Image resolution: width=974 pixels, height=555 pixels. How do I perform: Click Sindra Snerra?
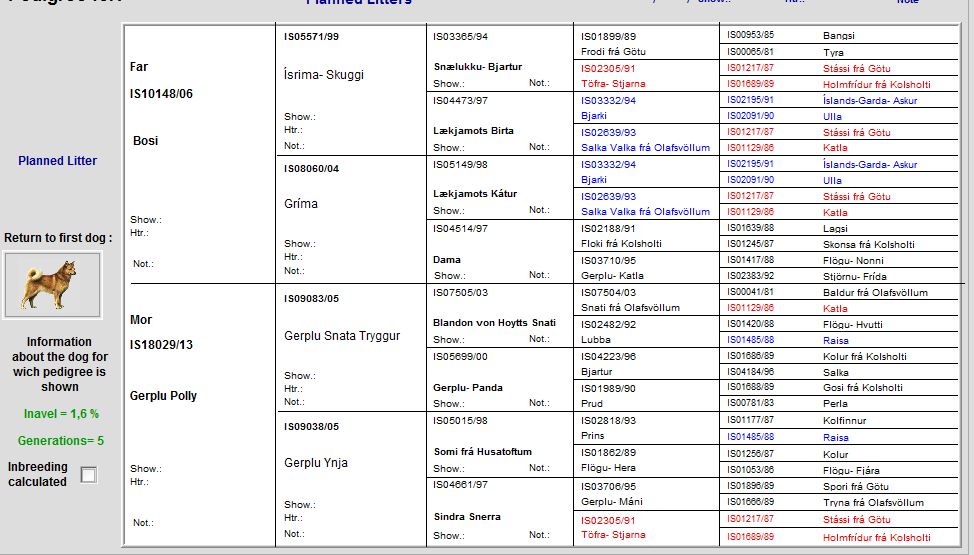467,516
